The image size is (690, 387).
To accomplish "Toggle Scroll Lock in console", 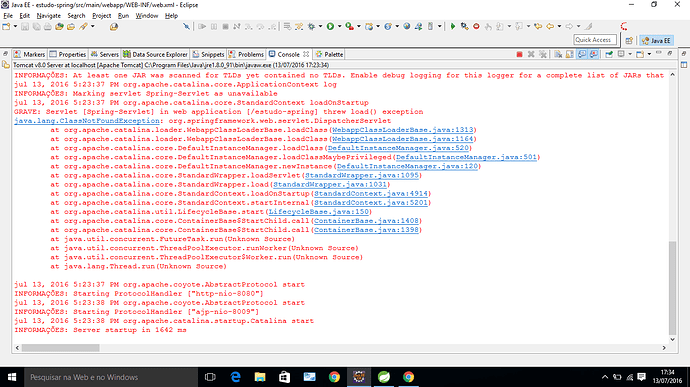I will [x=569, y=55].
